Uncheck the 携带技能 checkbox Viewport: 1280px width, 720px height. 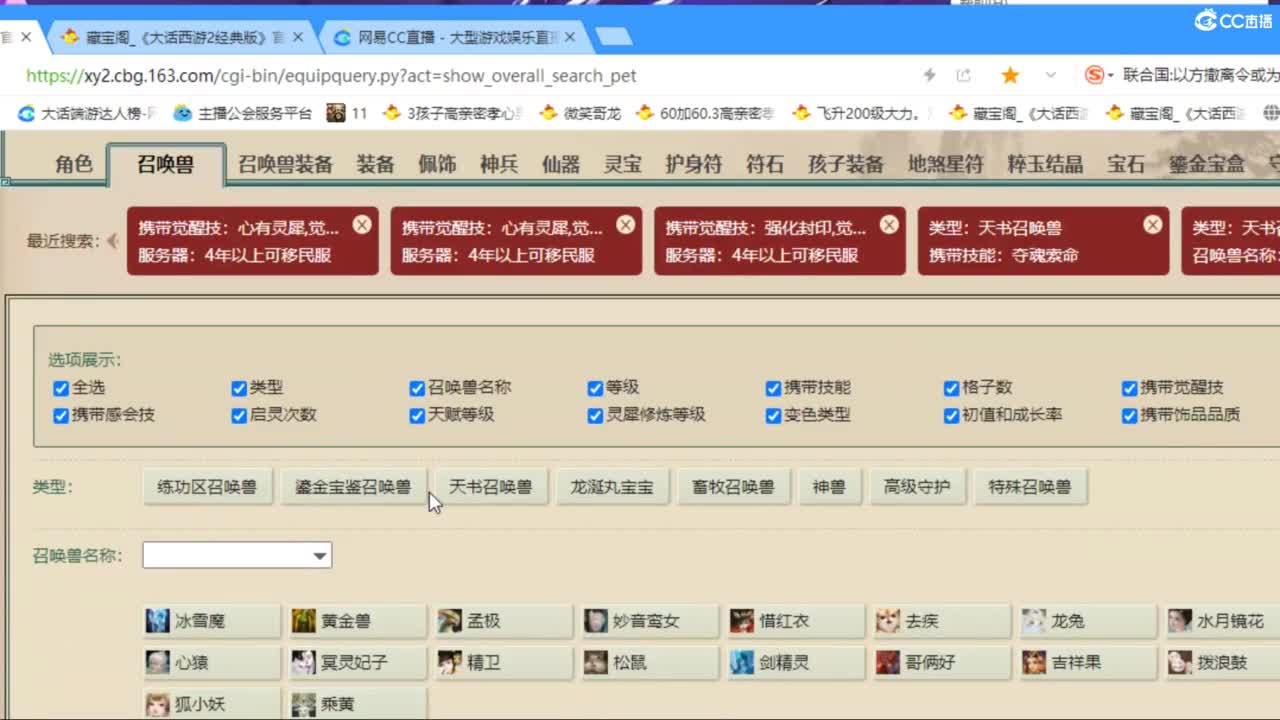(x=773, y=388)
